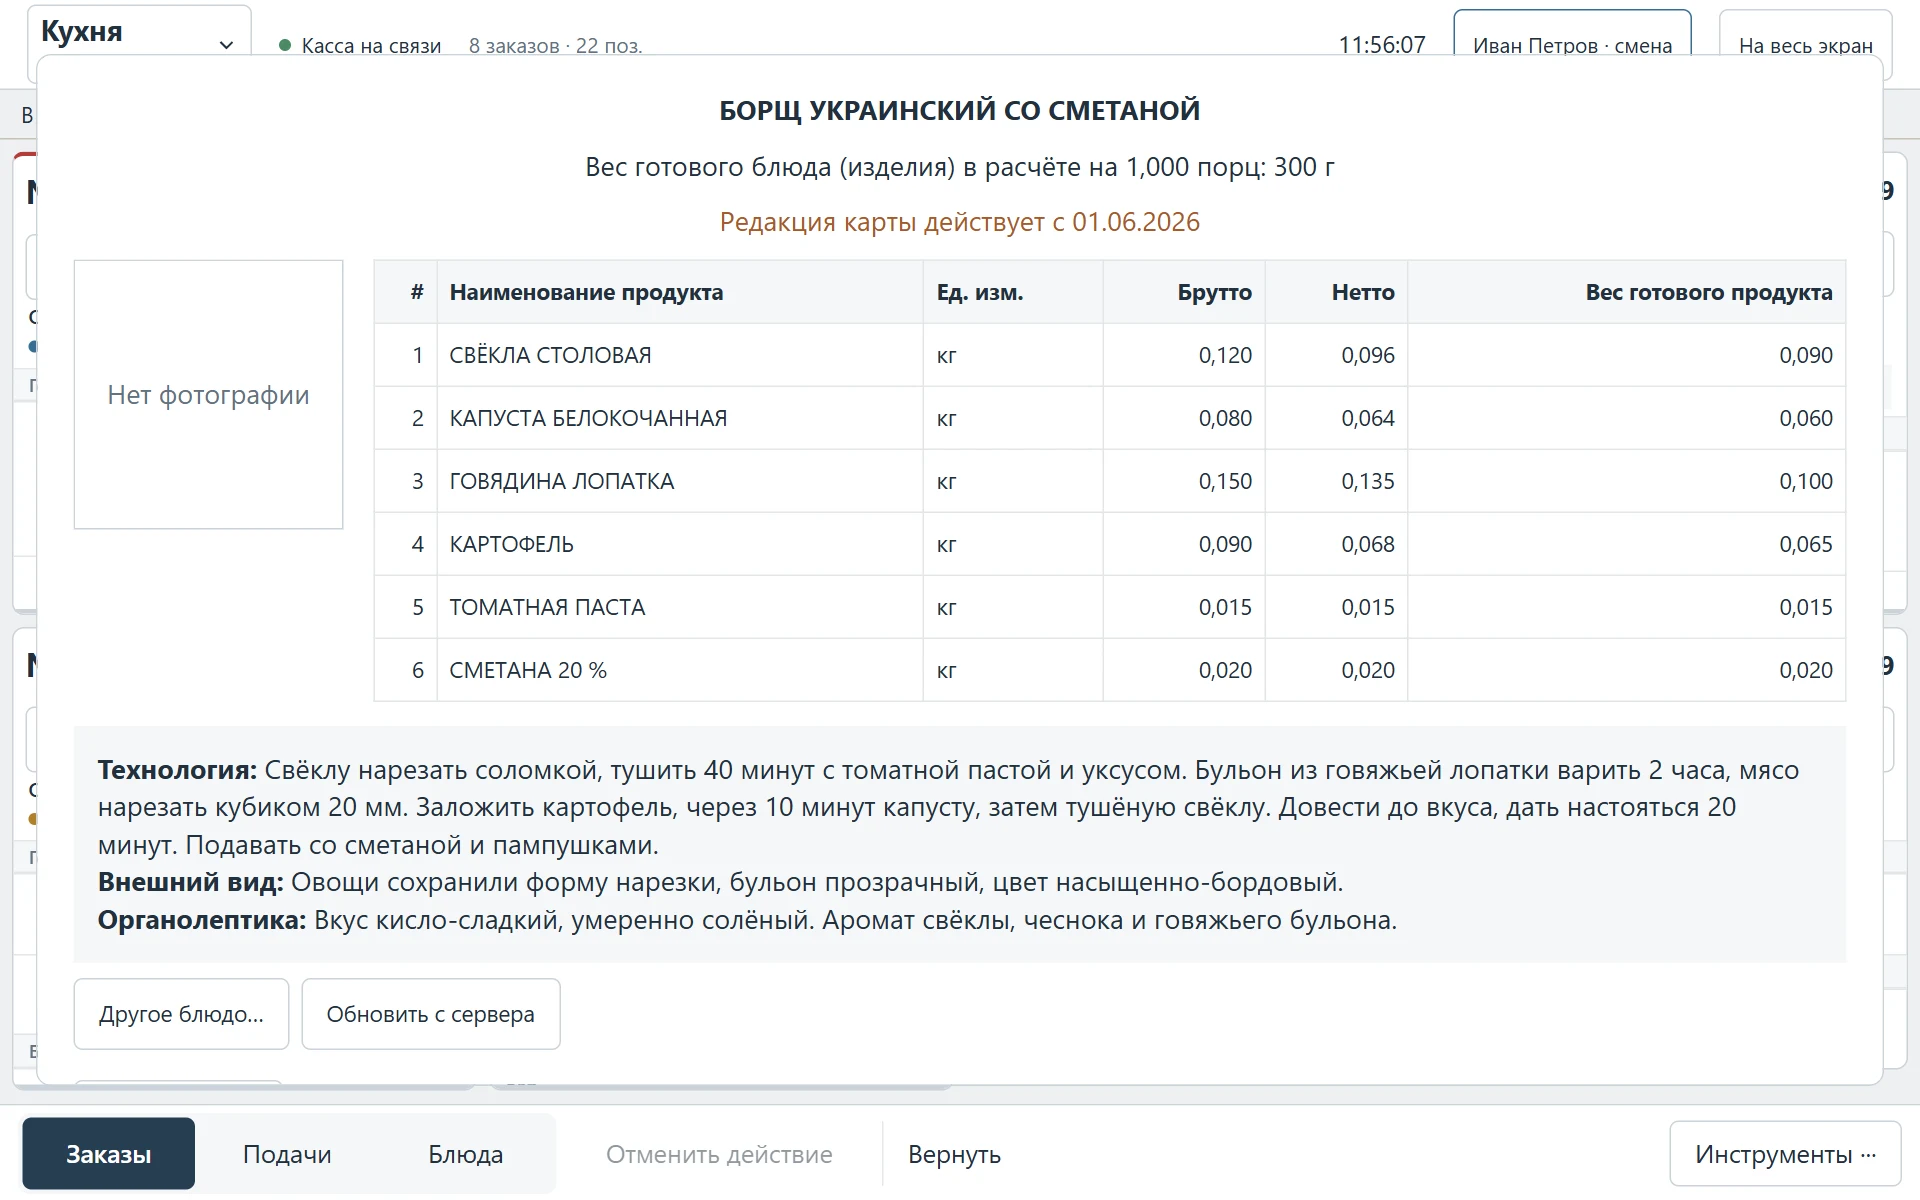Screen dimensions: 1920x1200
Task: Click the Вес готового продукта column header
Action: click(1627, 292)
